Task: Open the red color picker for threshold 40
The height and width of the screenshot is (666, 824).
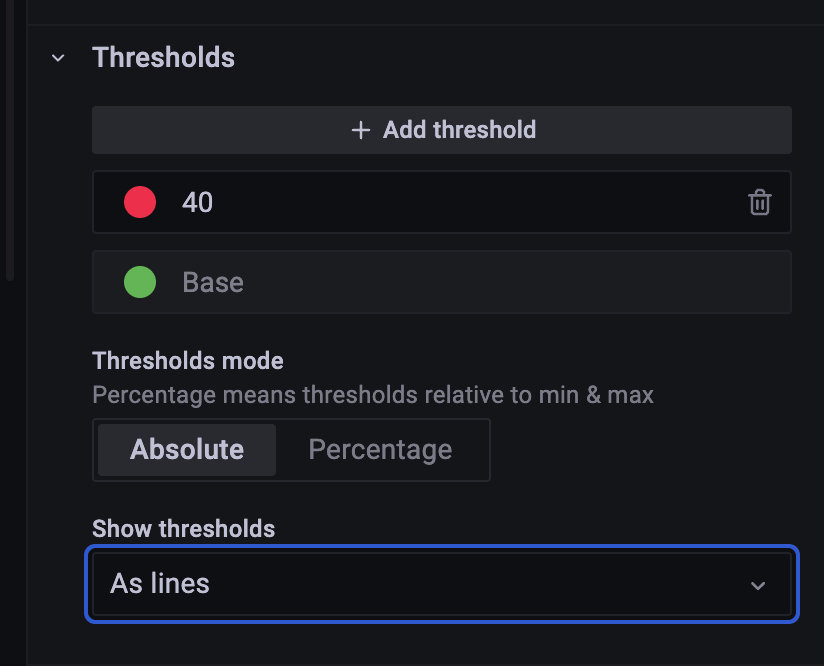Action: 140,202
